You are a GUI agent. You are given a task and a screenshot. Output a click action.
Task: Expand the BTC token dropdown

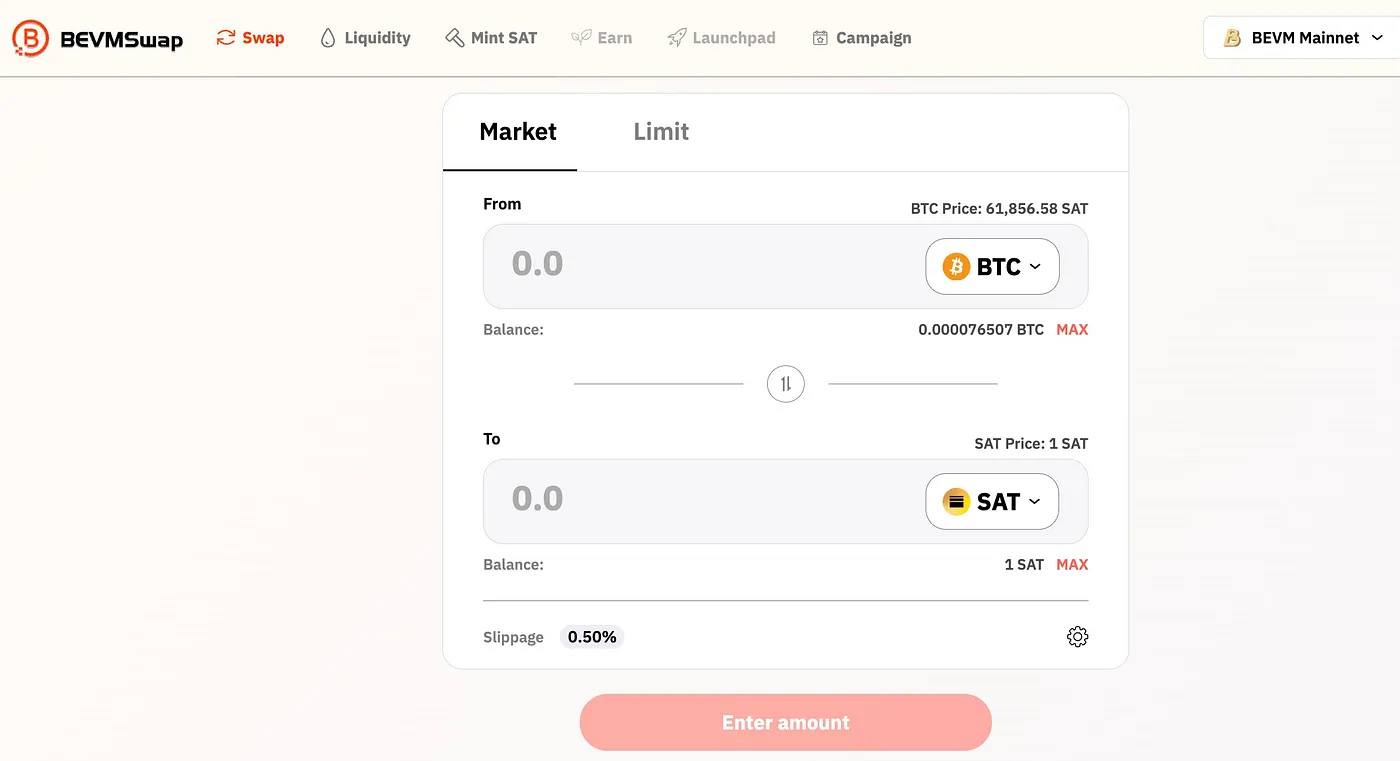click(992, 266)
